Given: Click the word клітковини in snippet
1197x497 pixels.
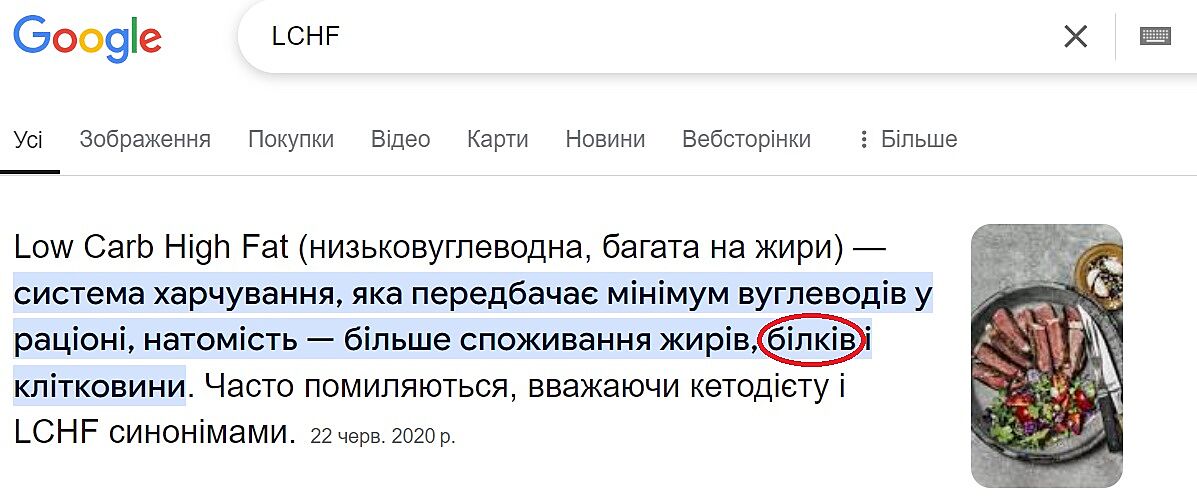Looking at the screenshot, I should (100, 386).
